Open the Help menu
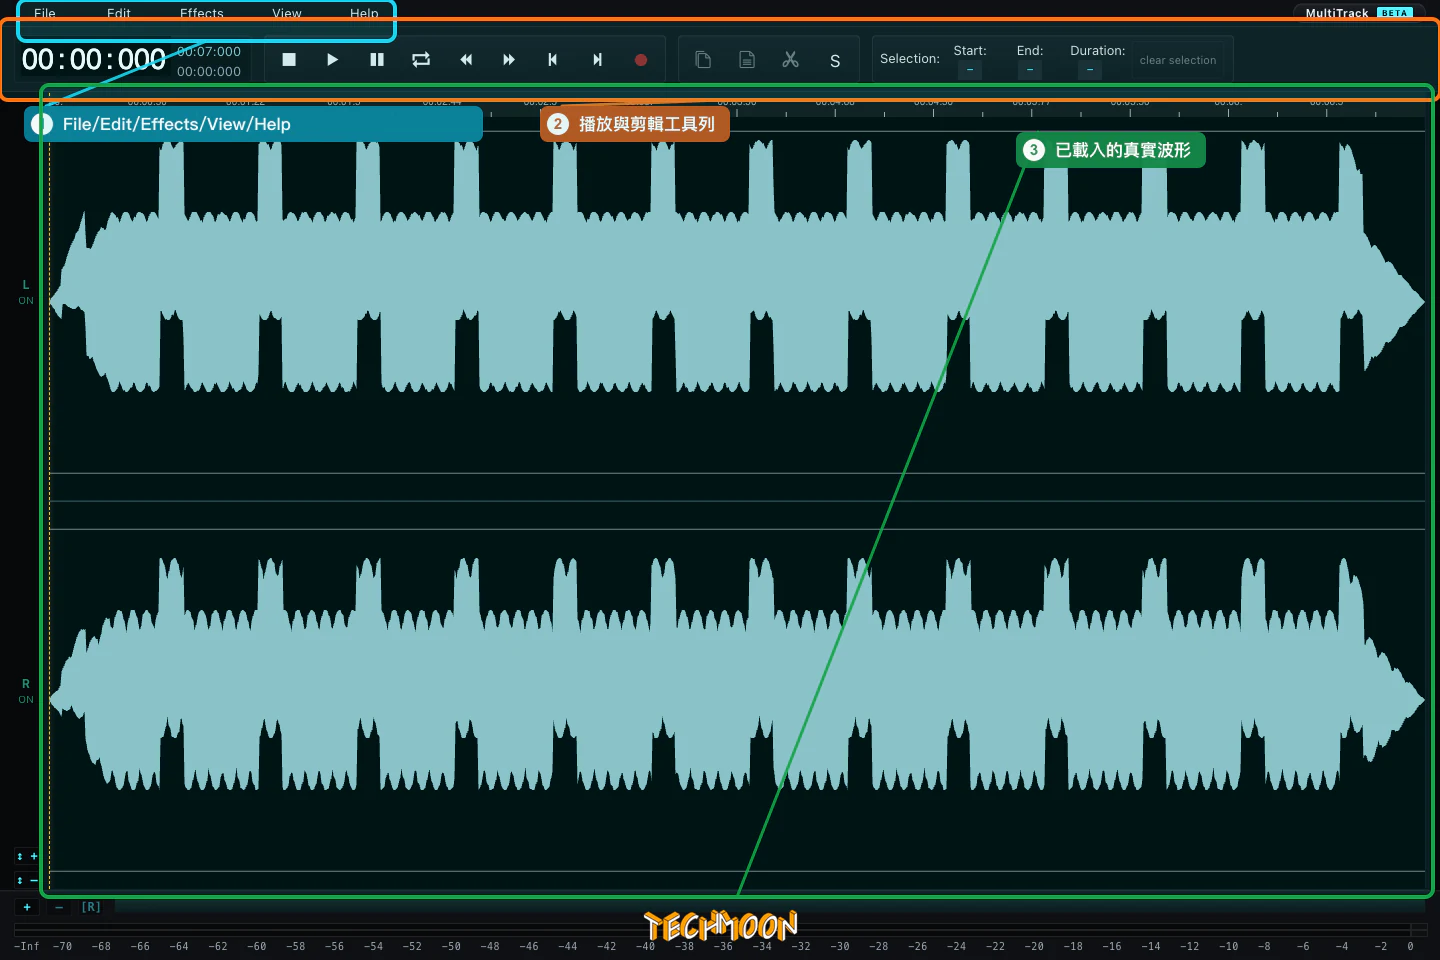This screenshot has height=960, width=1440. [x=364, y=13]
